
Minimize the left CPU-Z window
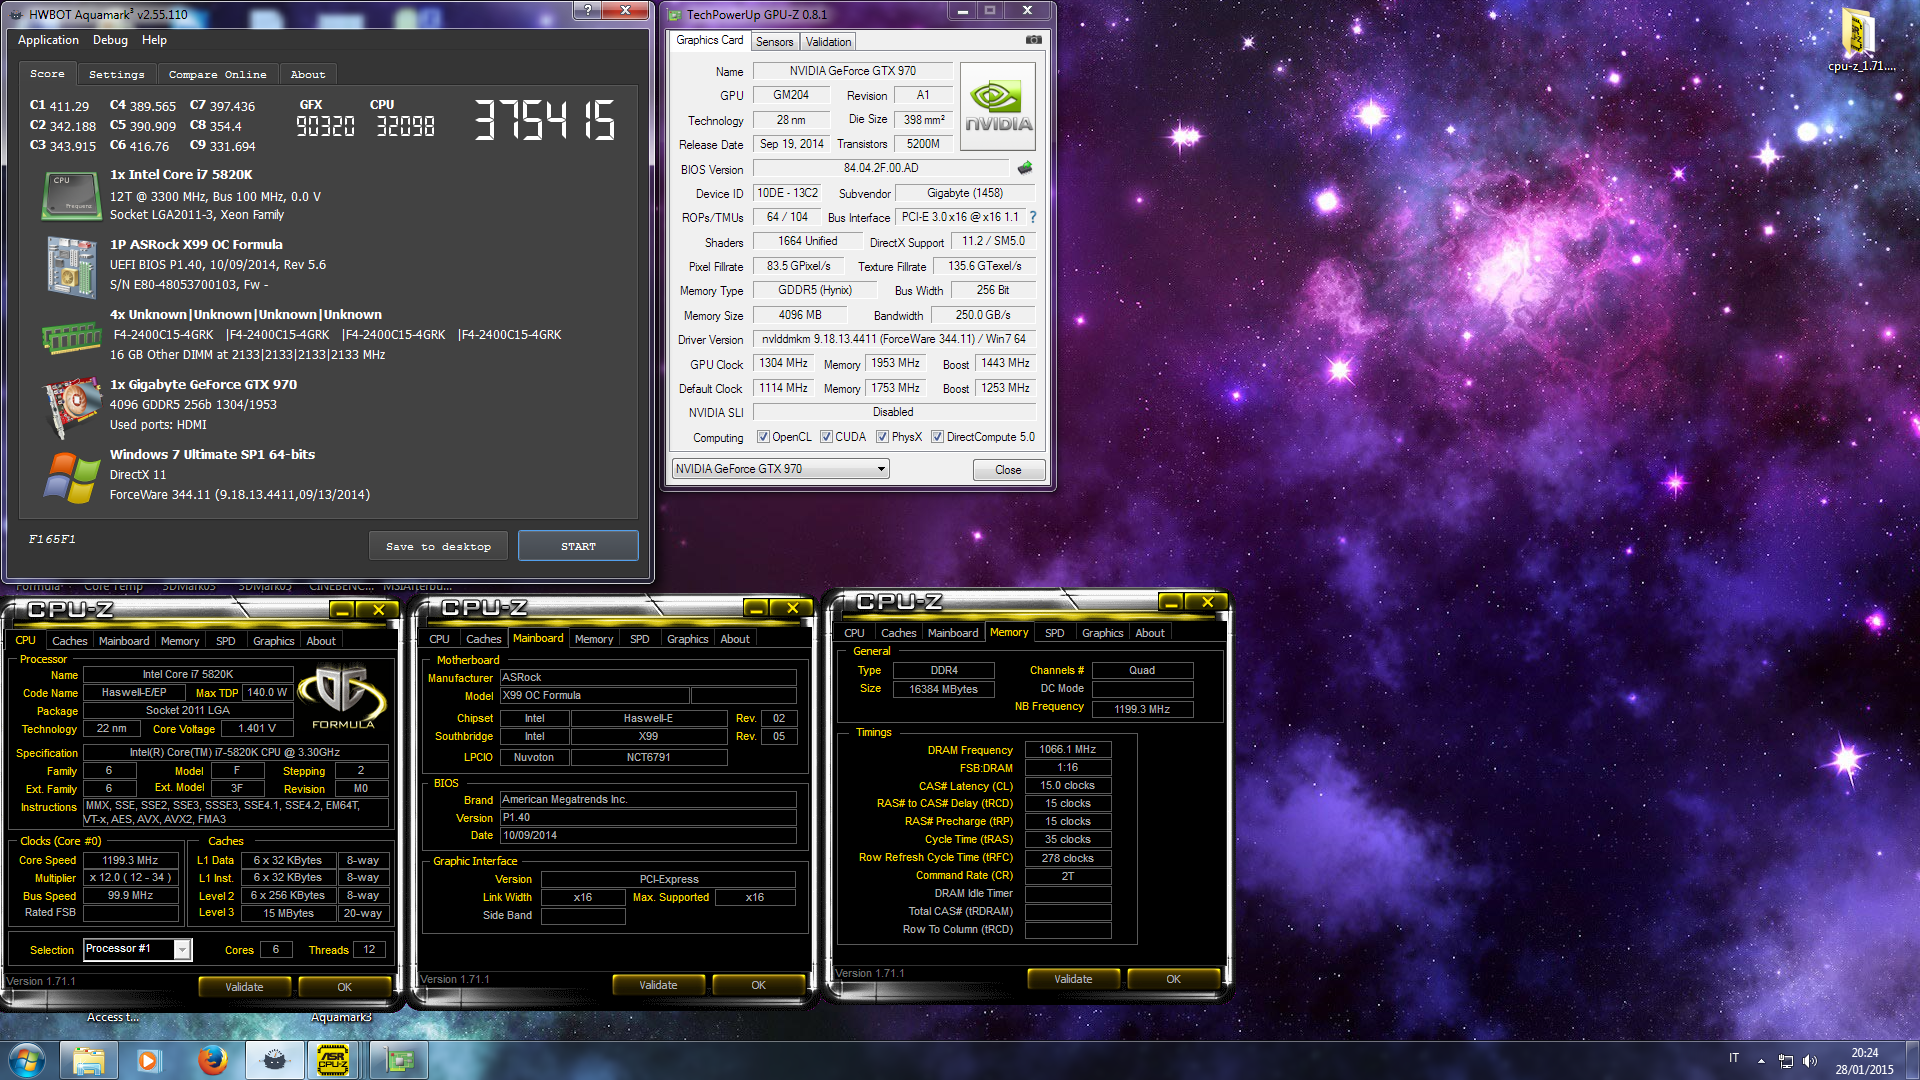[342, 609]
